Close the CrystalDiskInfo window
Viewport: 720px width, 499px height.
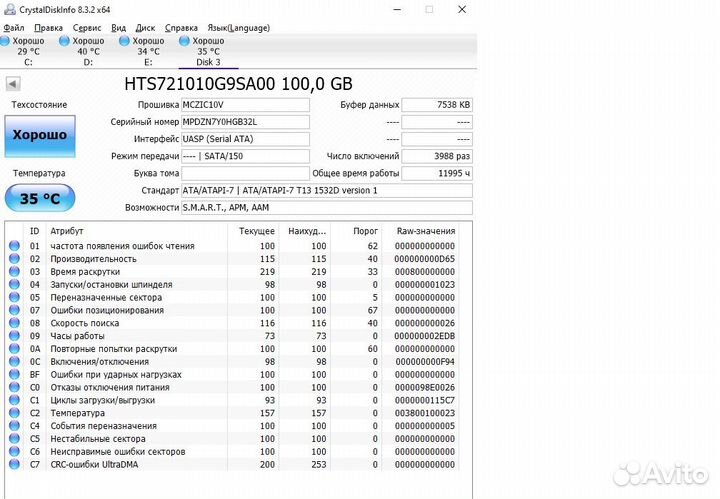pyautogui.click(x=462, y=9)
